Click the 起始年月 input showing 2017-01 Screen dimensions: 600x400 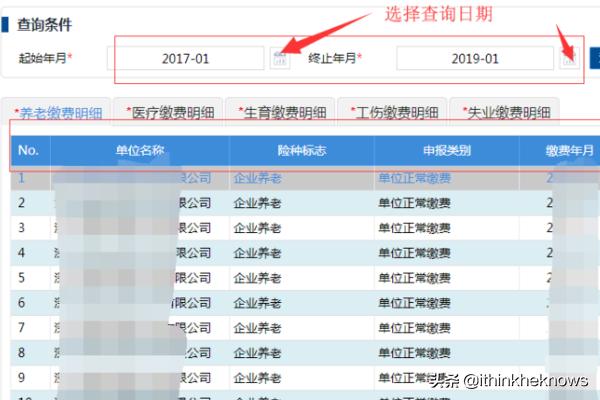click(186, 58)
